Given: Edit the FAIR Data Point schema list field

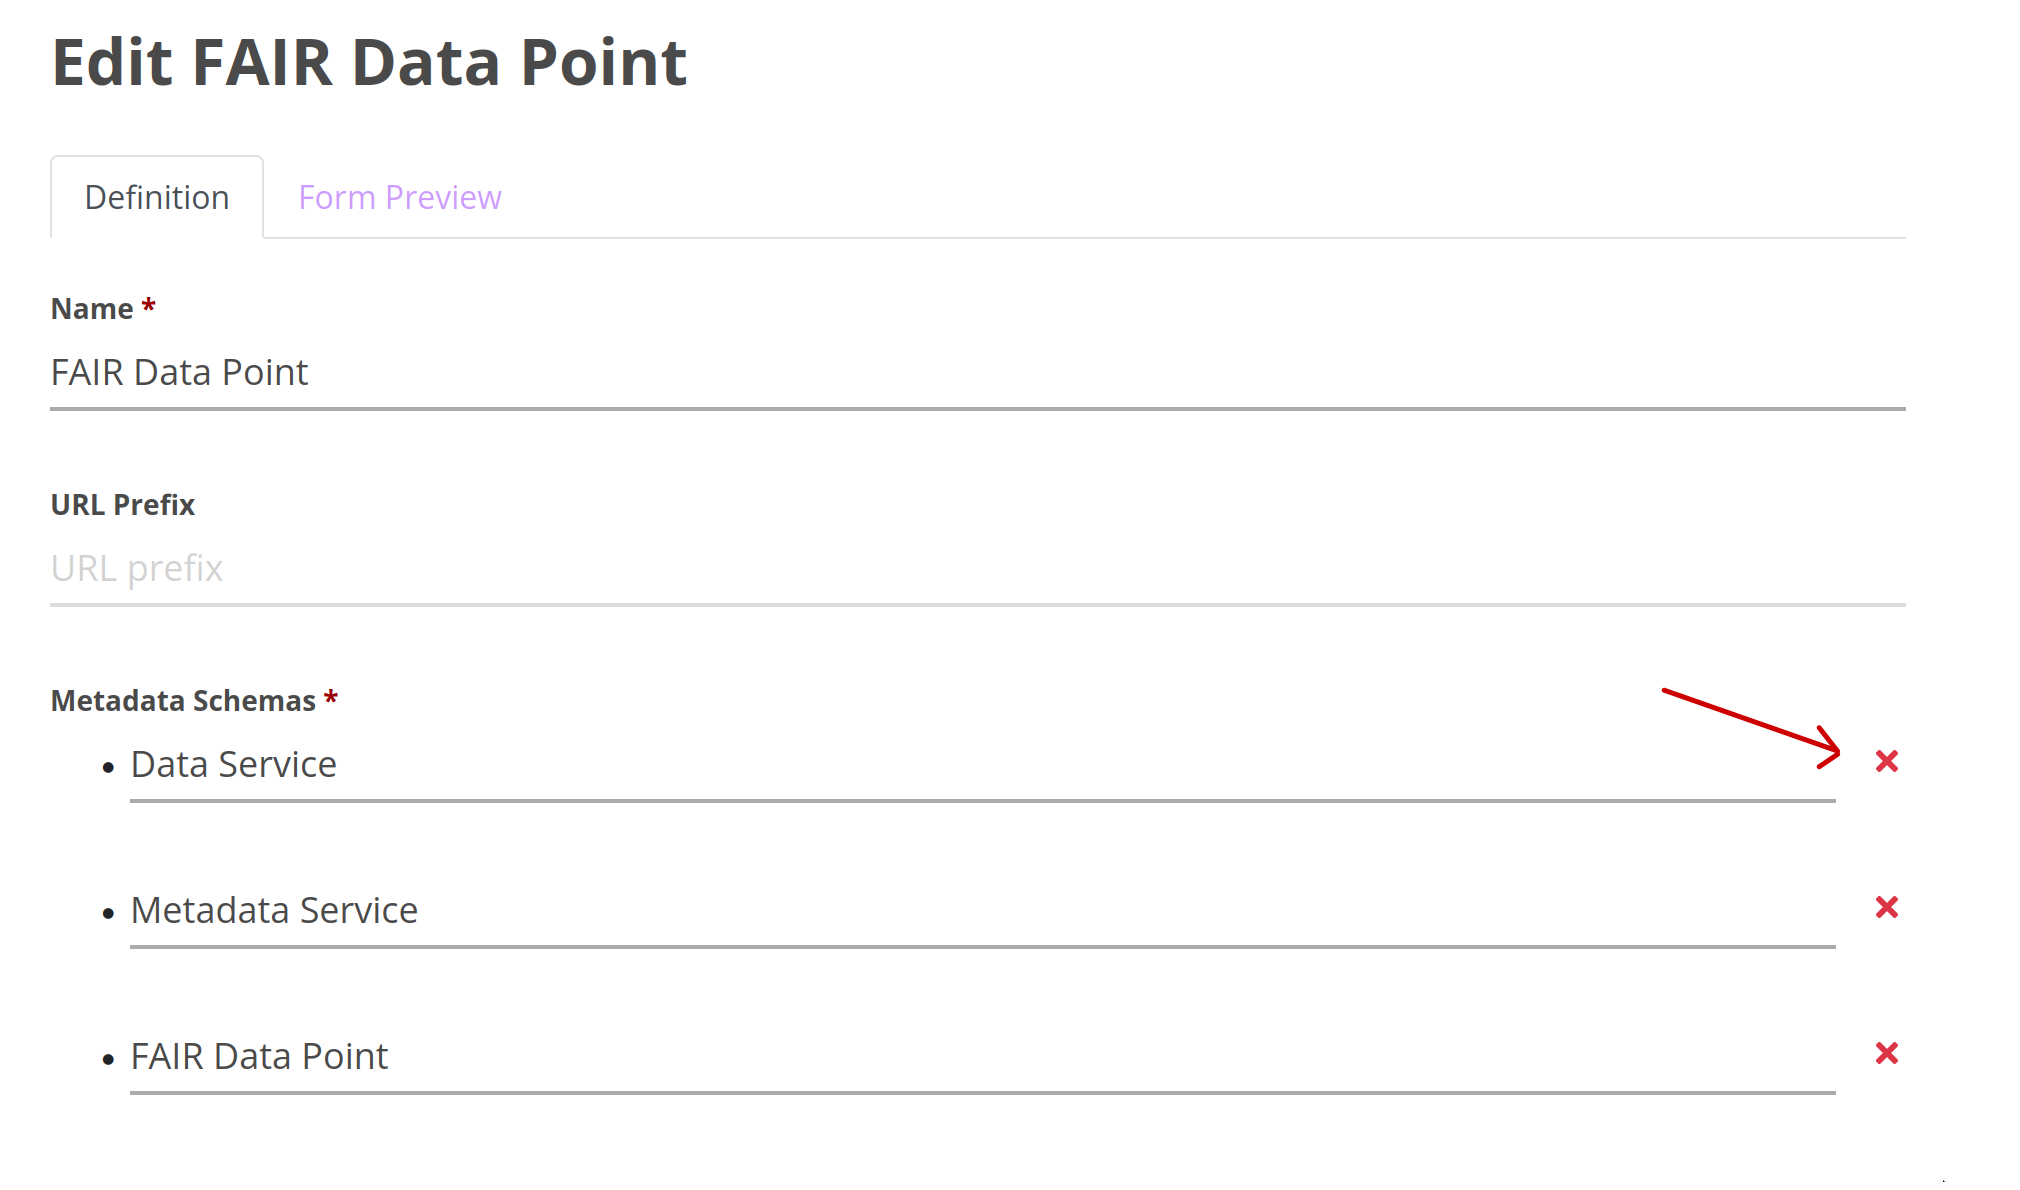Looking at the screenshot, I should (983, 1057).
